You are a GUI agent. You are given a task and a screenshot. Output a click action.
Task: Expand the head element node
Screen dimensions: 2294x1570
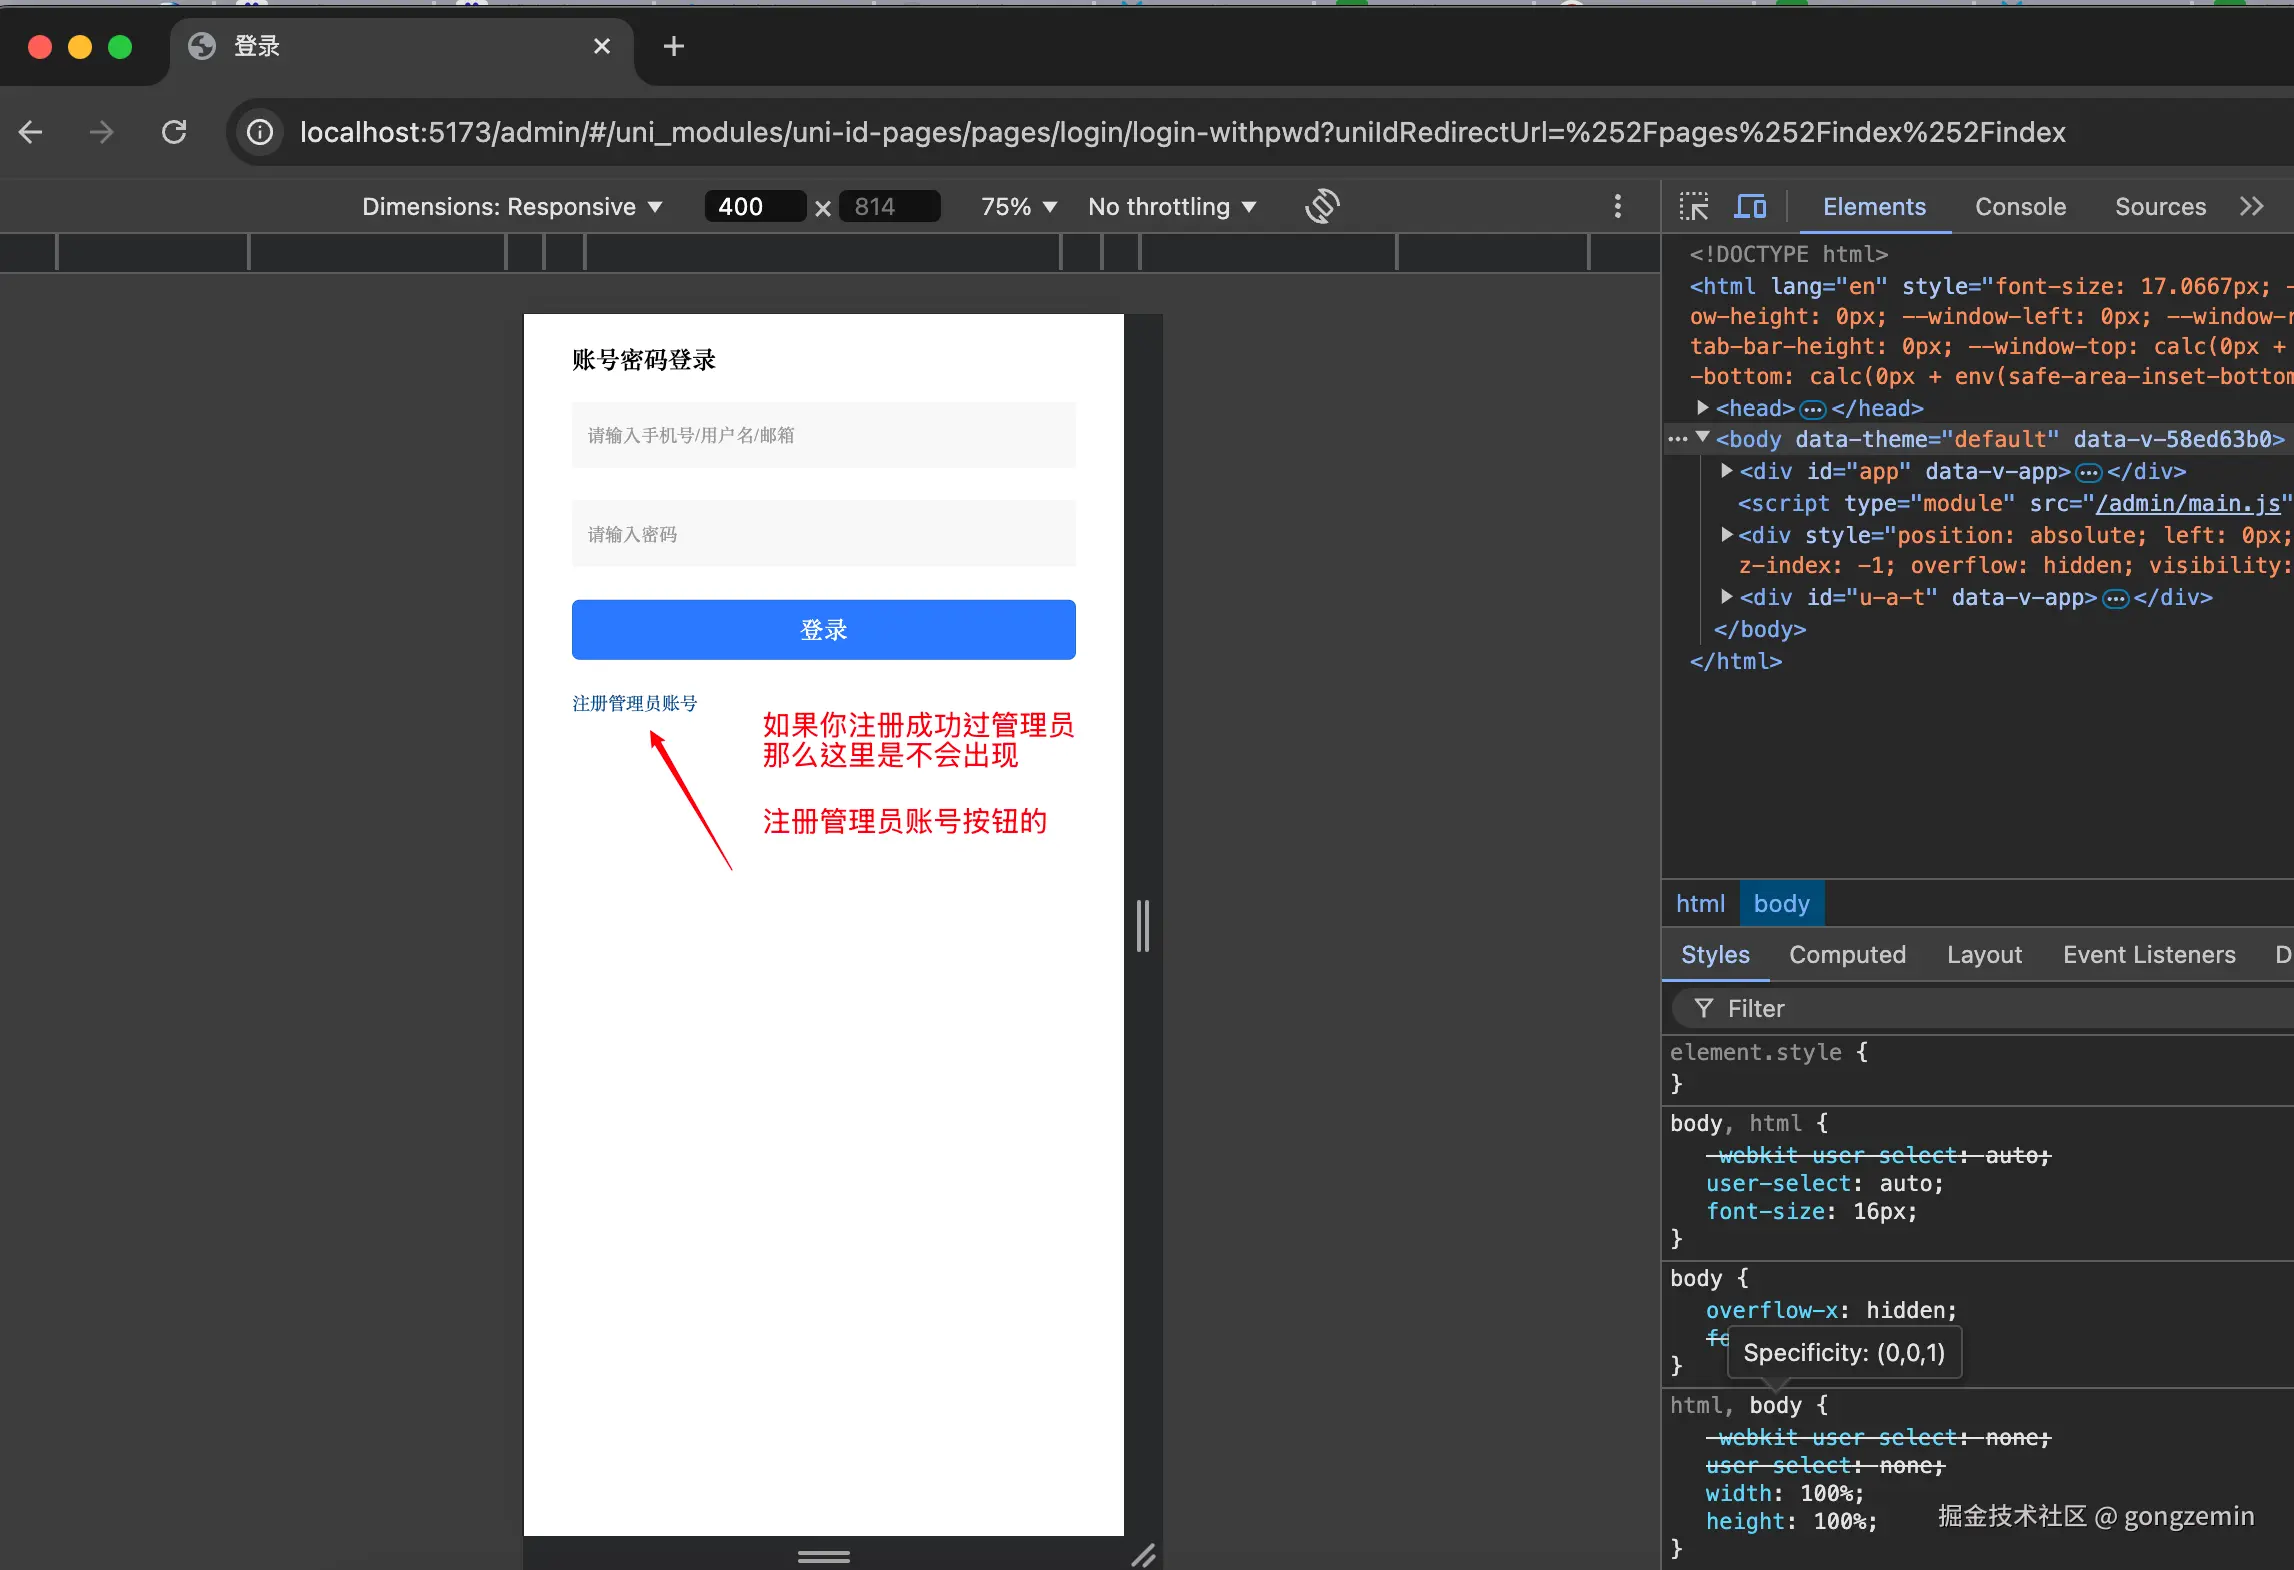pos(1702,408)
